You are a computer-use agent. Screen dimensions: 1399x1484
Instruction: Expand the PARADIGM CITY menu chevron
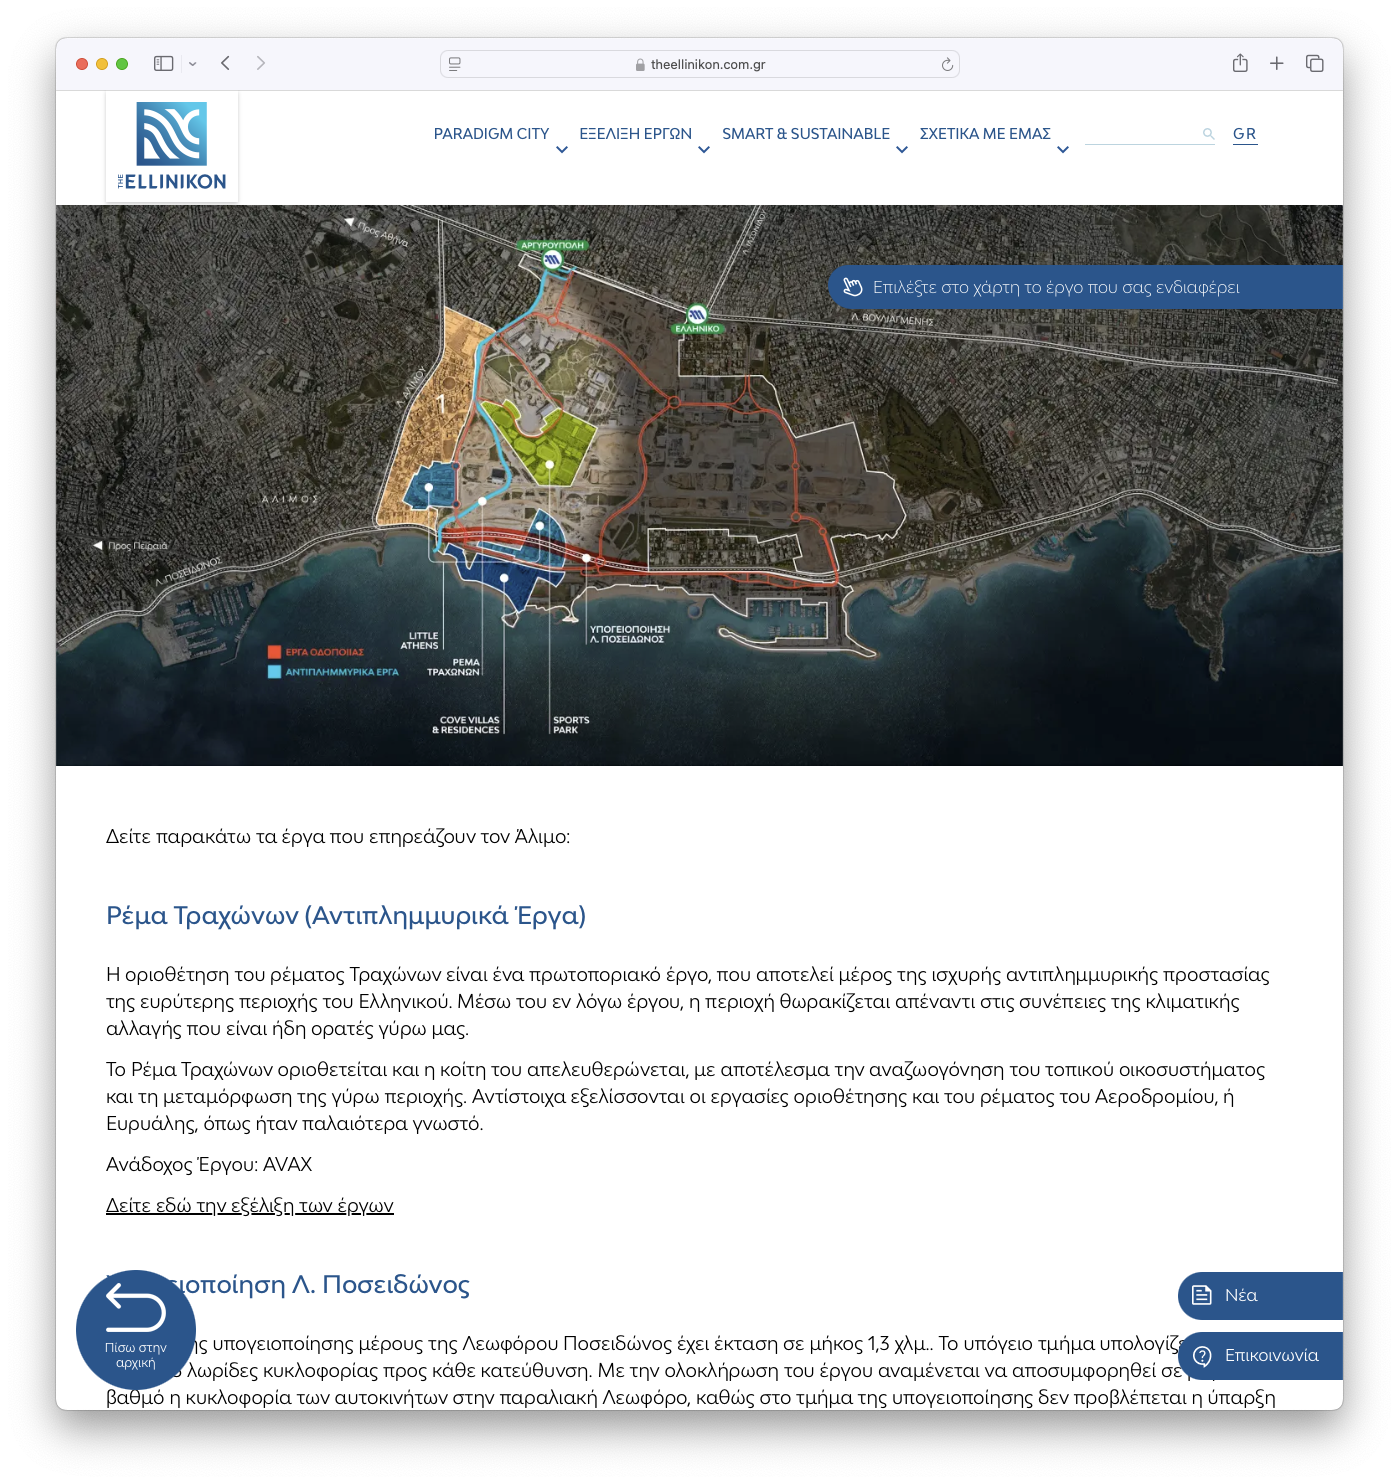tap(562, 150)
